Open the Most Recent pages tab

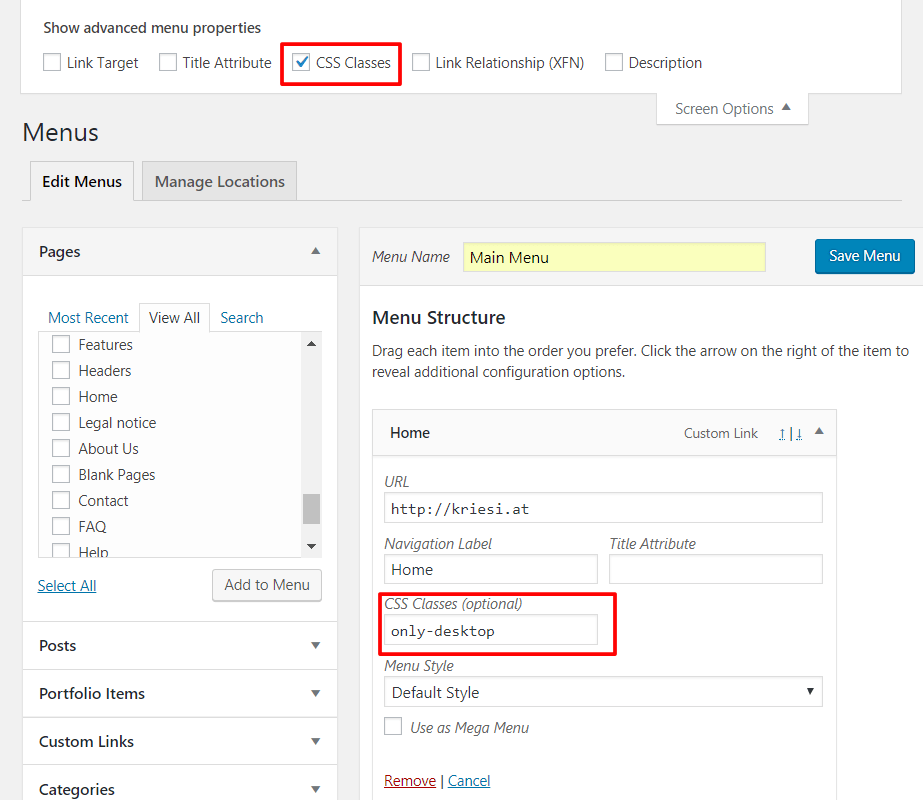point(88,318)
